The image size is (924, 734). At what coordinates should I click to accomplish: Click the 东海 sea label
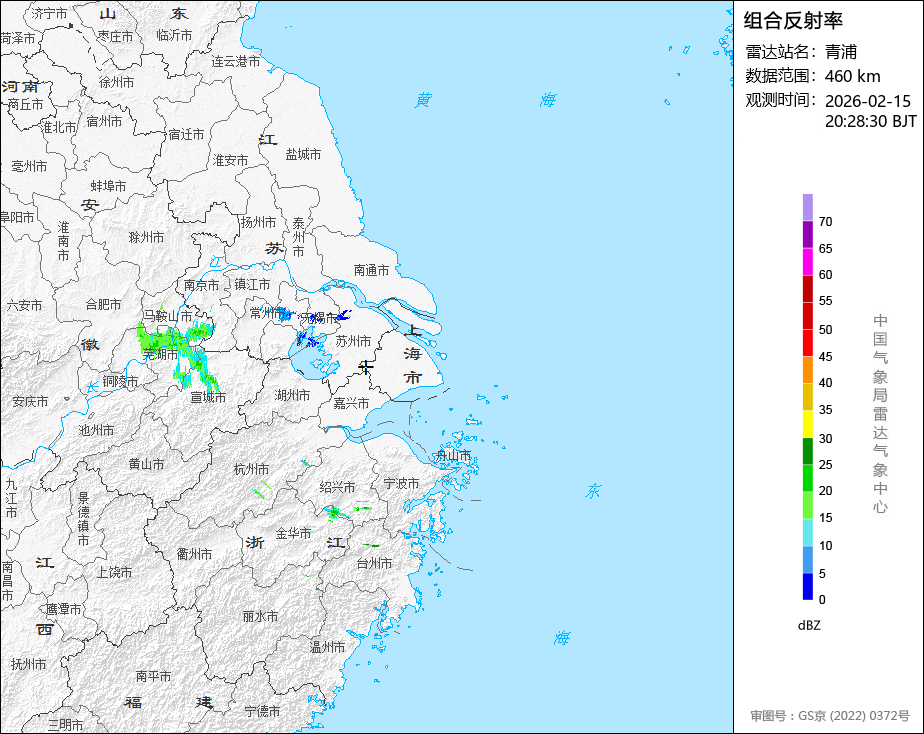click(578, 564)
